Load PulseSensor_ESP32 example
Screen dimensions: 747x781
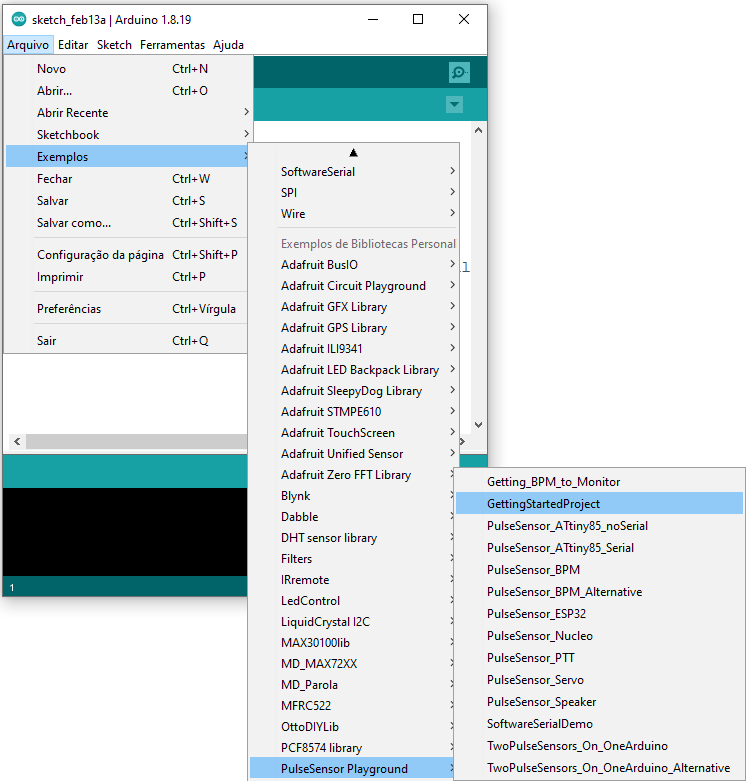pos(599,614)
